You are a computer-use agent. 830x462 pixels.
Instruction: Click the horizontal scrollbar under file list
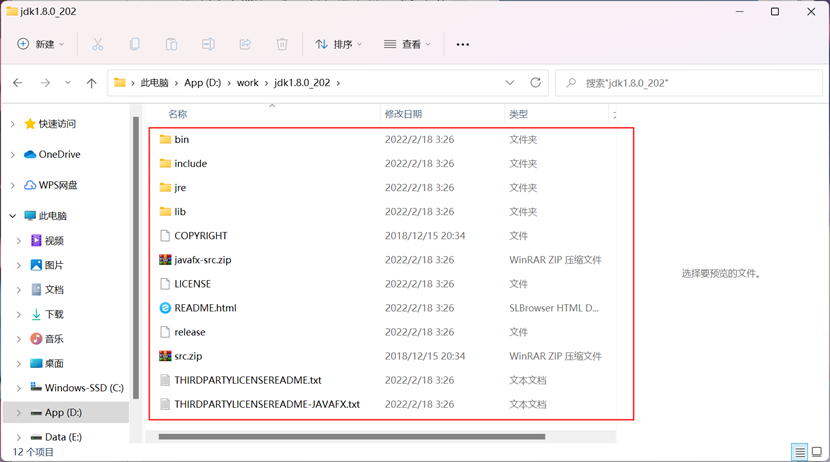click(x=351, y=437)
